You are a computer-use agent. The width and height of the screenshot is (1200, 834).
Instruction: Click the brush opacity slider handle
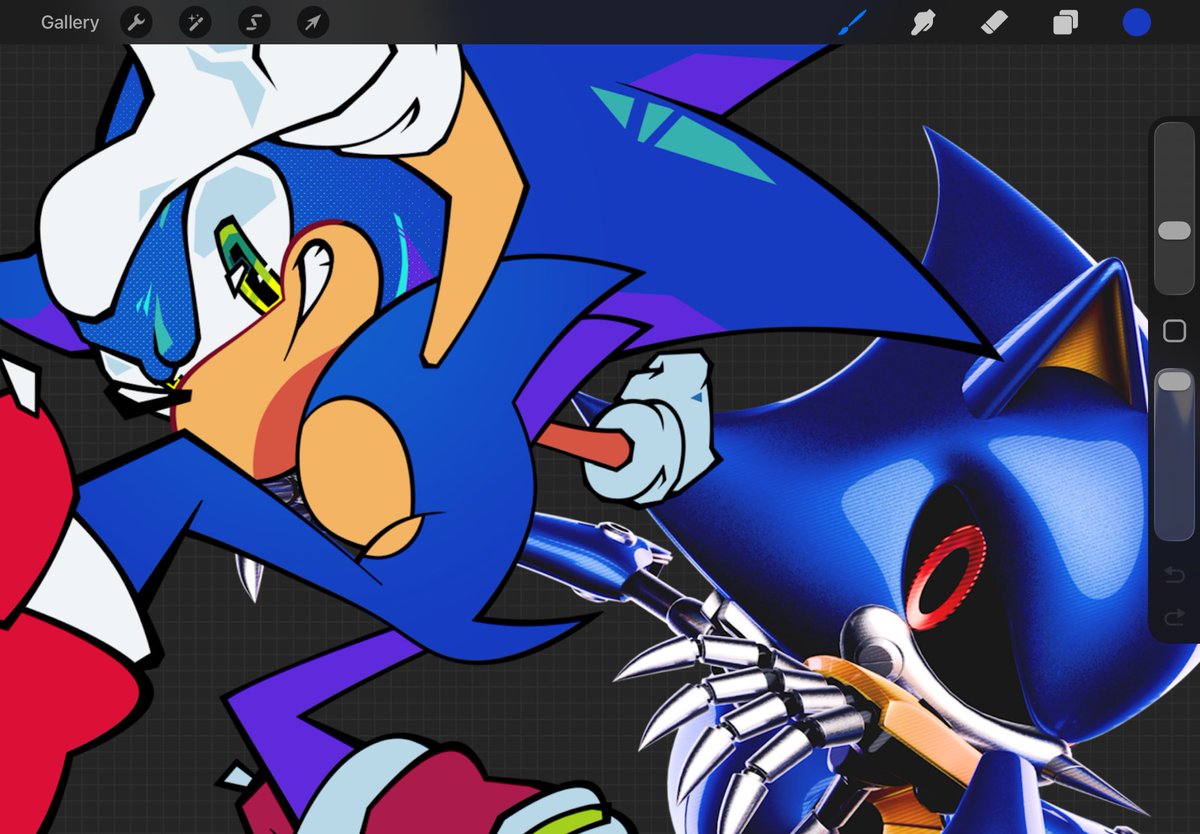pos(1174,381)
